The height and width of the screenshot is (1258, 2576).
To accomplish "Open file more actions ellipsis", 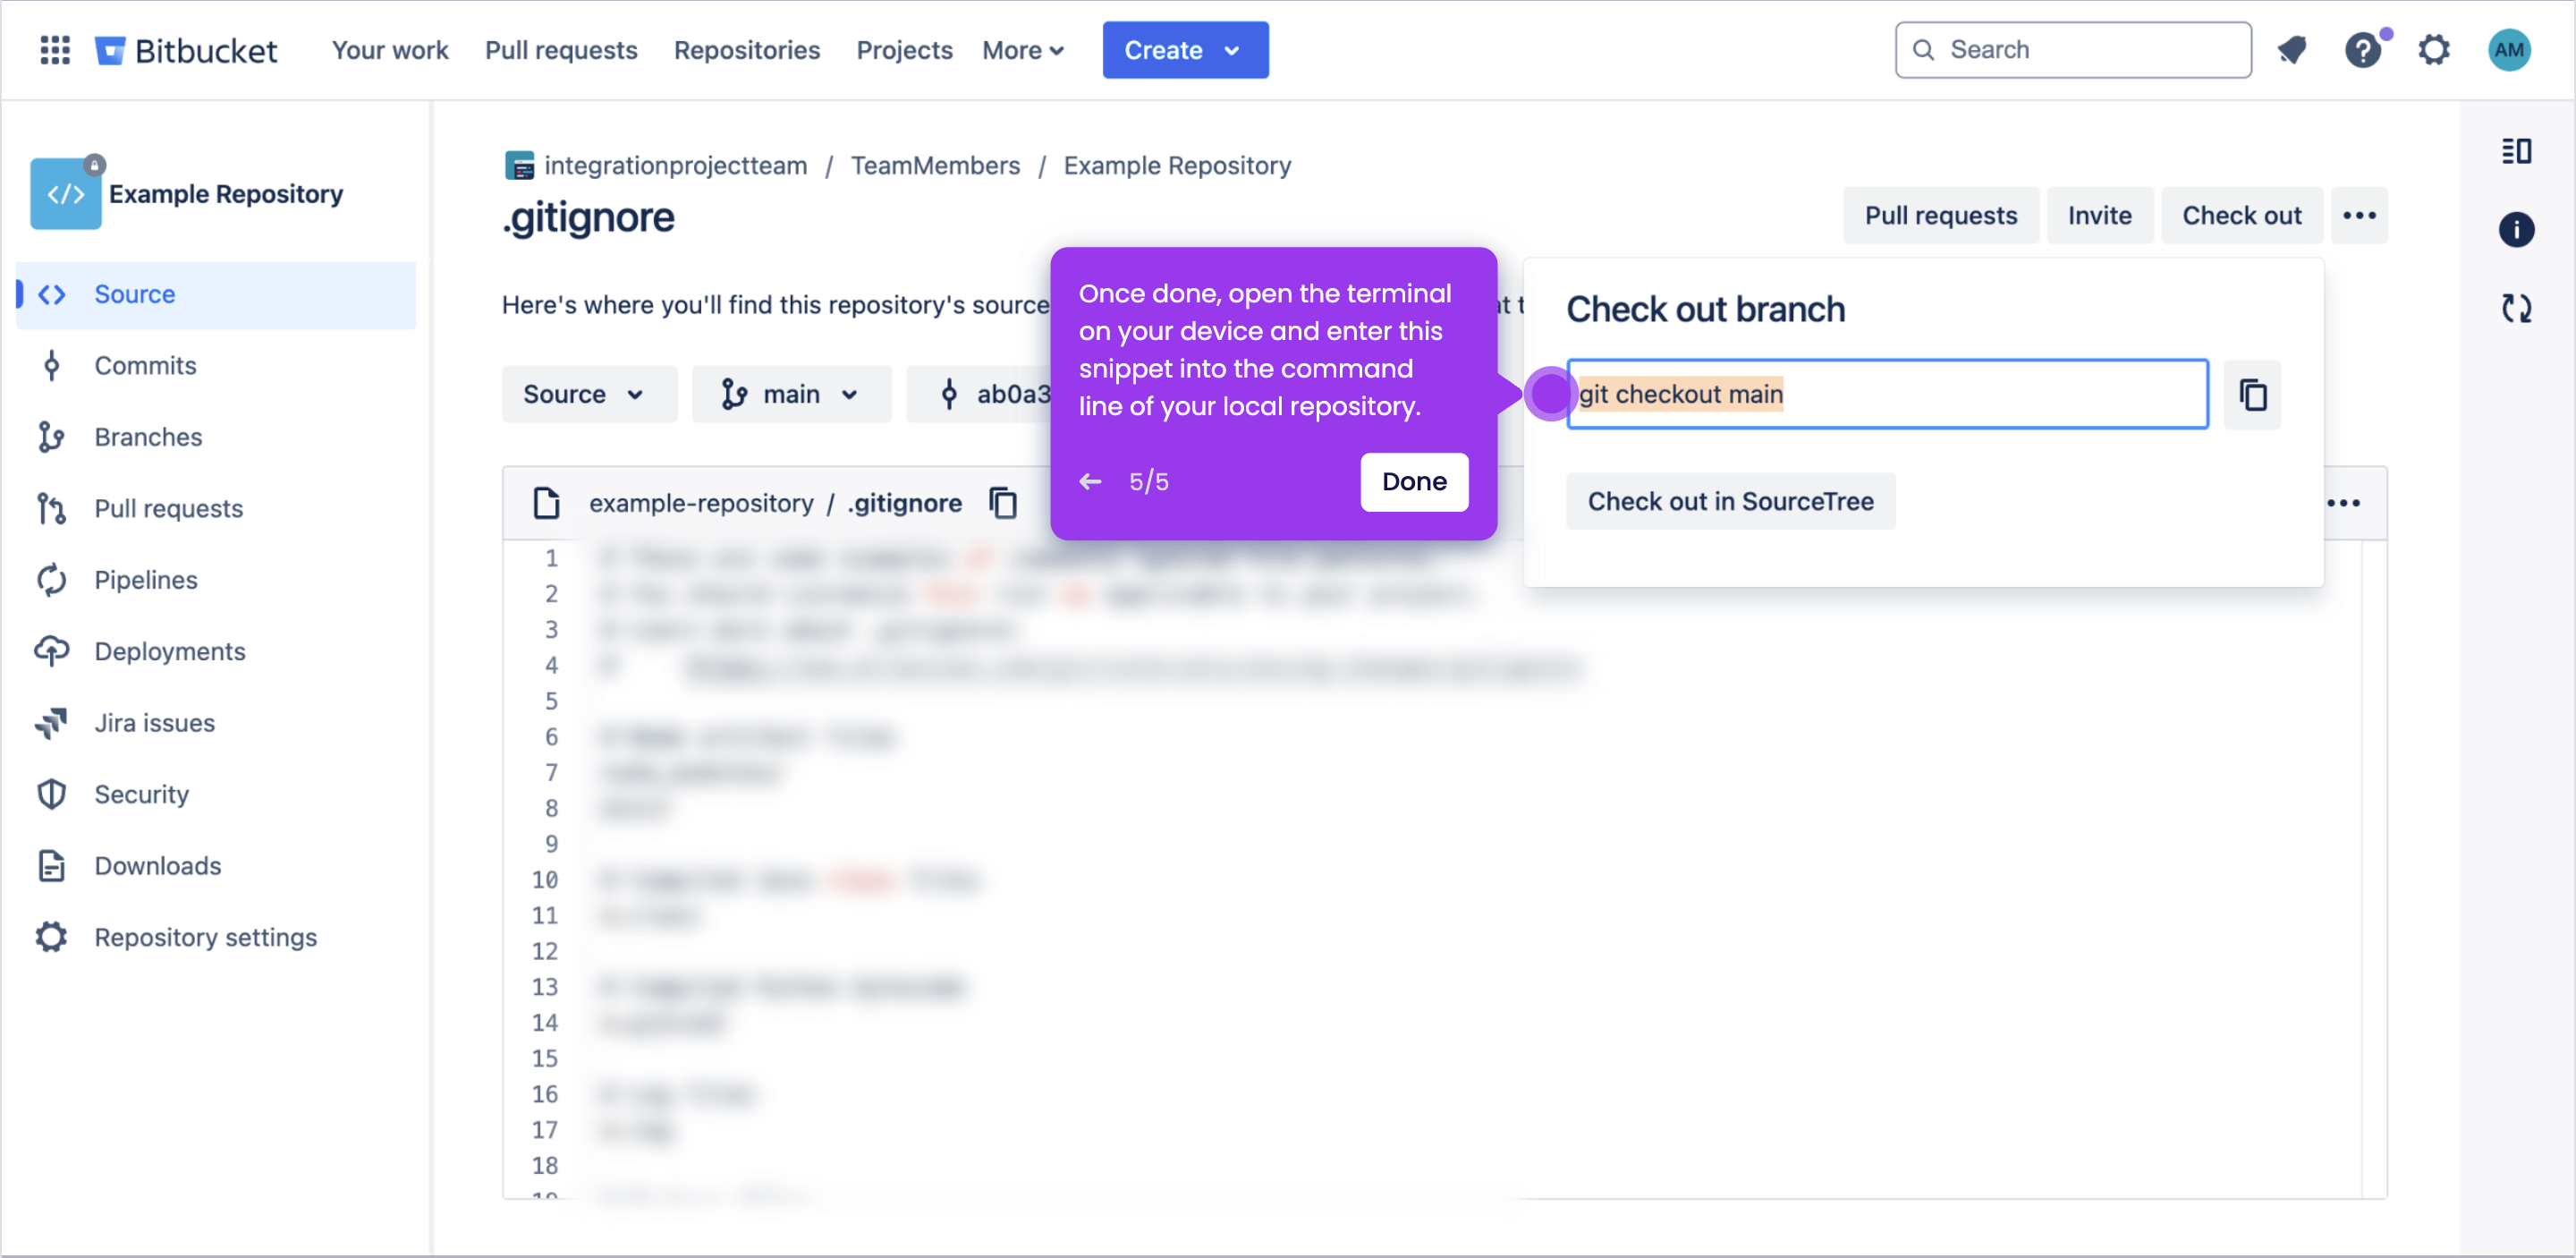I will coord(2343,503).
